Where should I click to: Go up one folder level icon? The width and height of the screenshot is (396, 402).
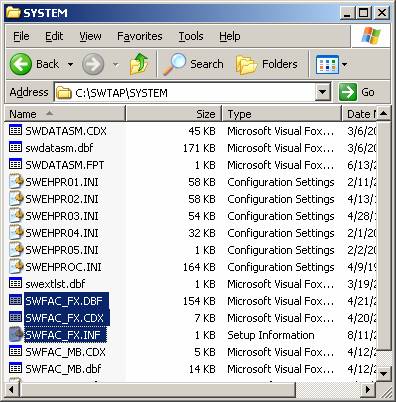(x=139, y=64)
